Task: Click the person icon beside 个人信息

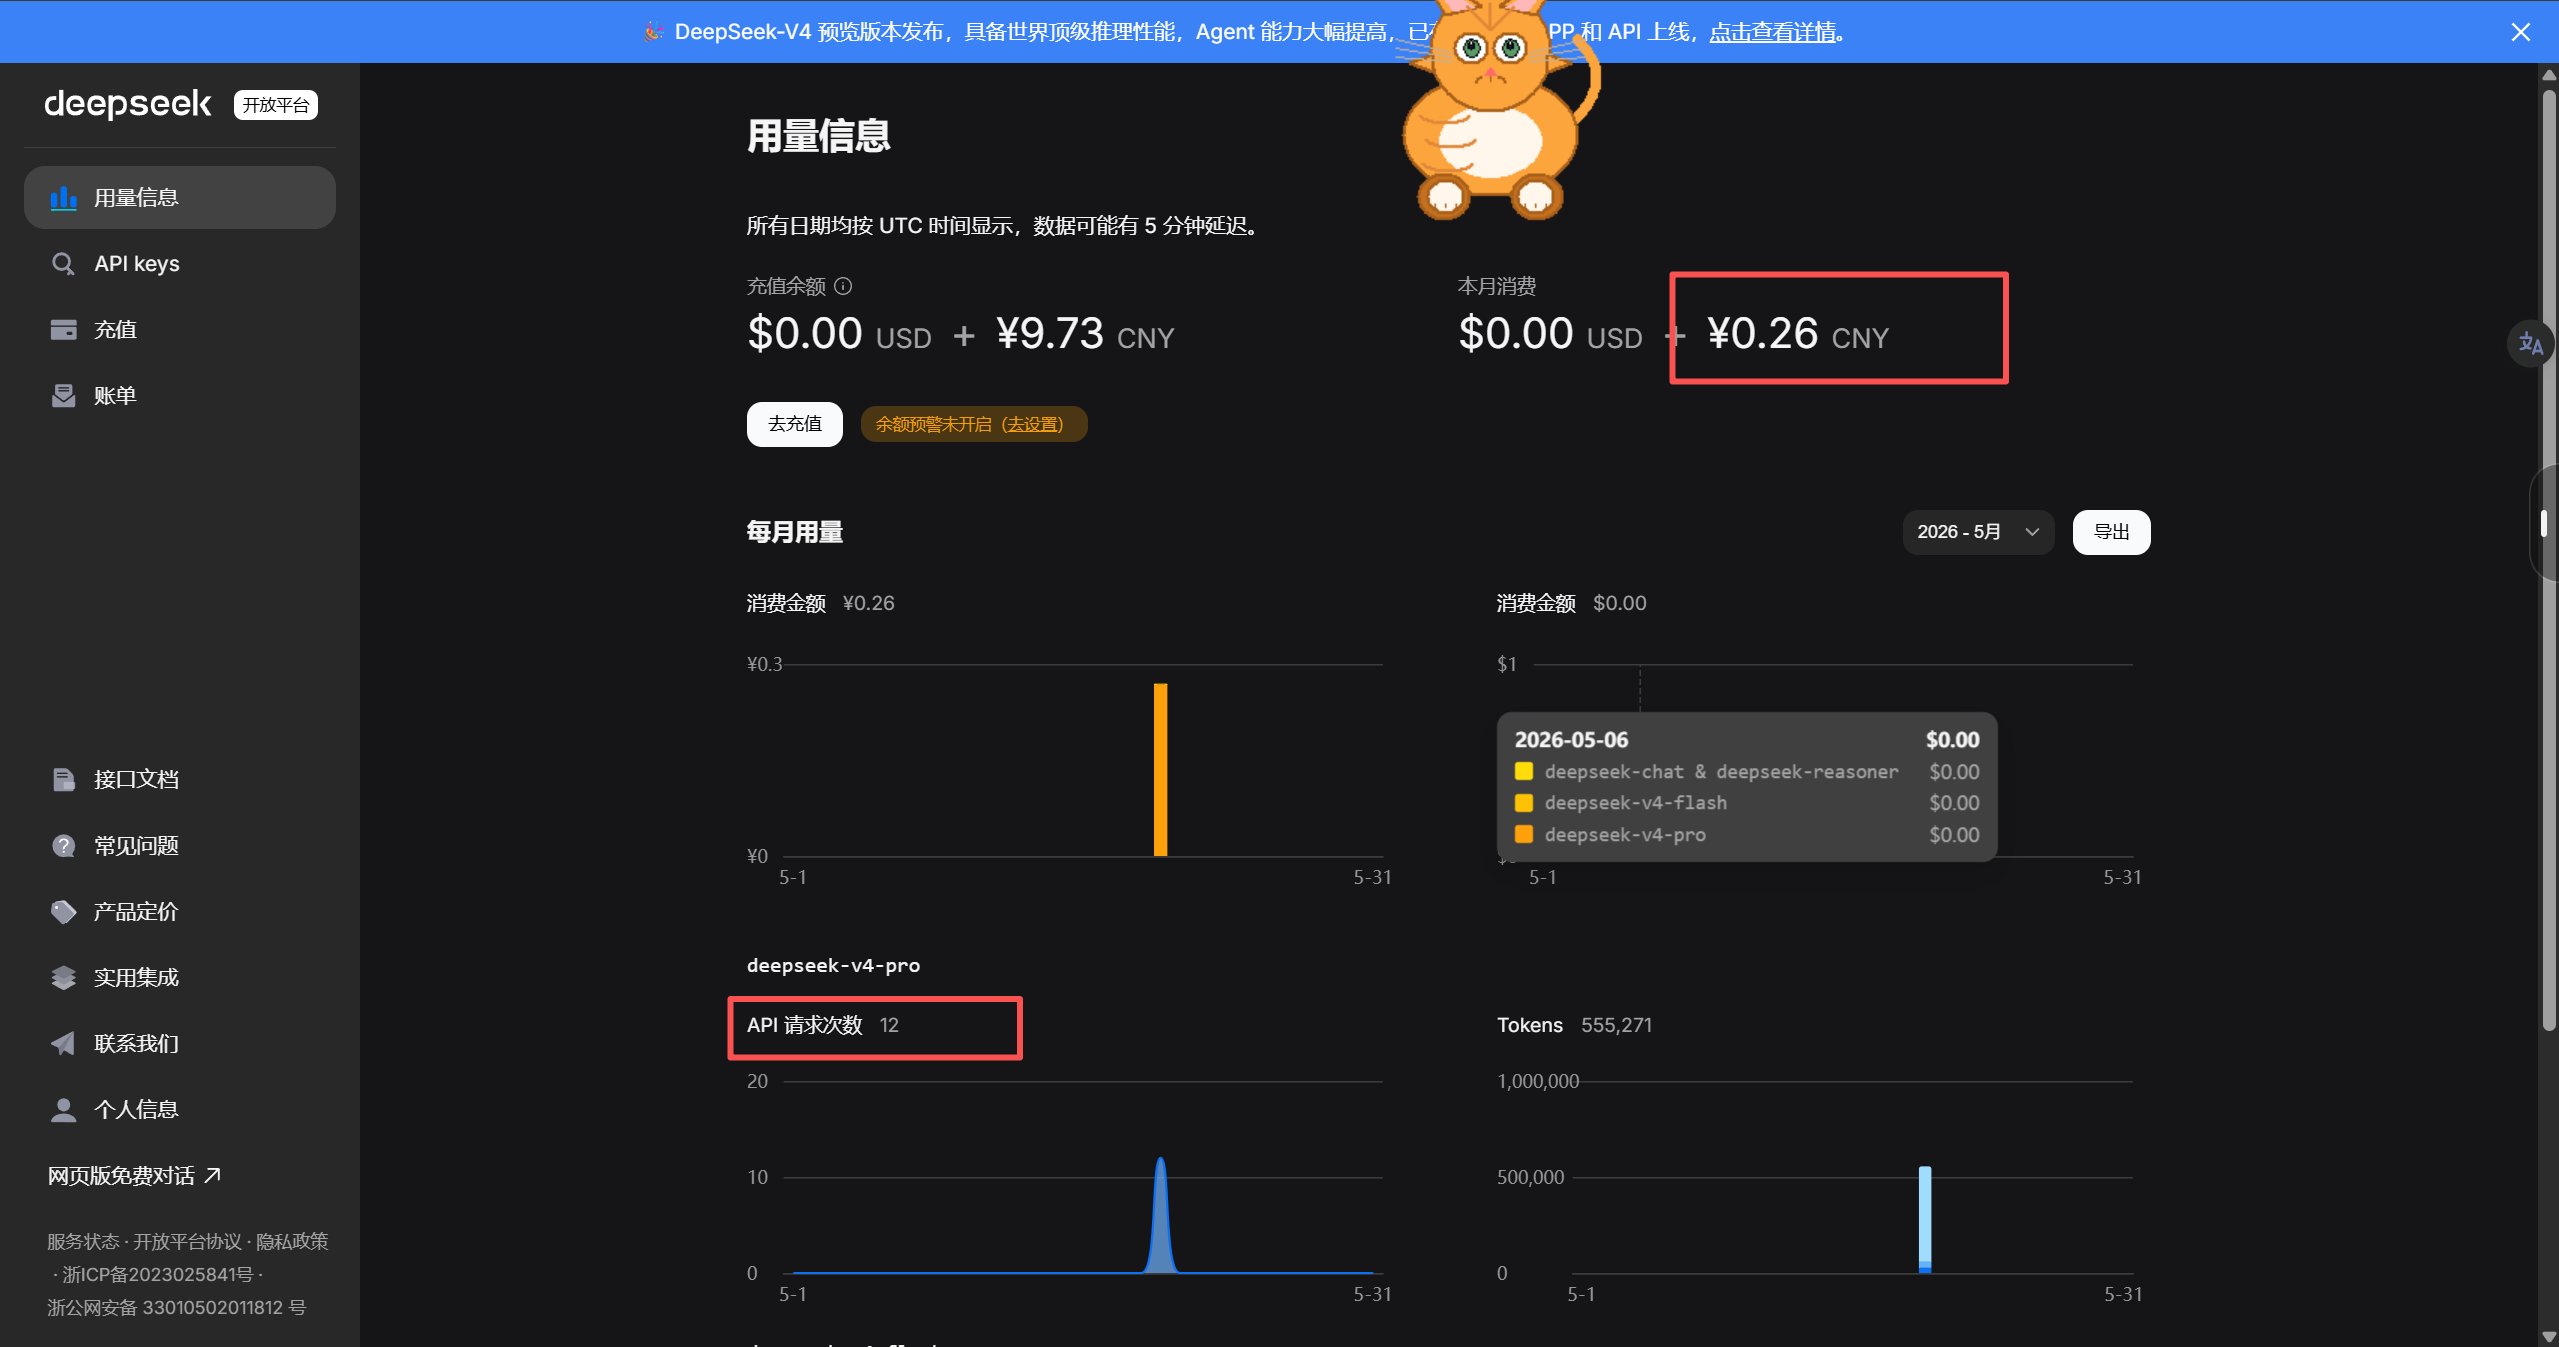Action: [64, 1110]
